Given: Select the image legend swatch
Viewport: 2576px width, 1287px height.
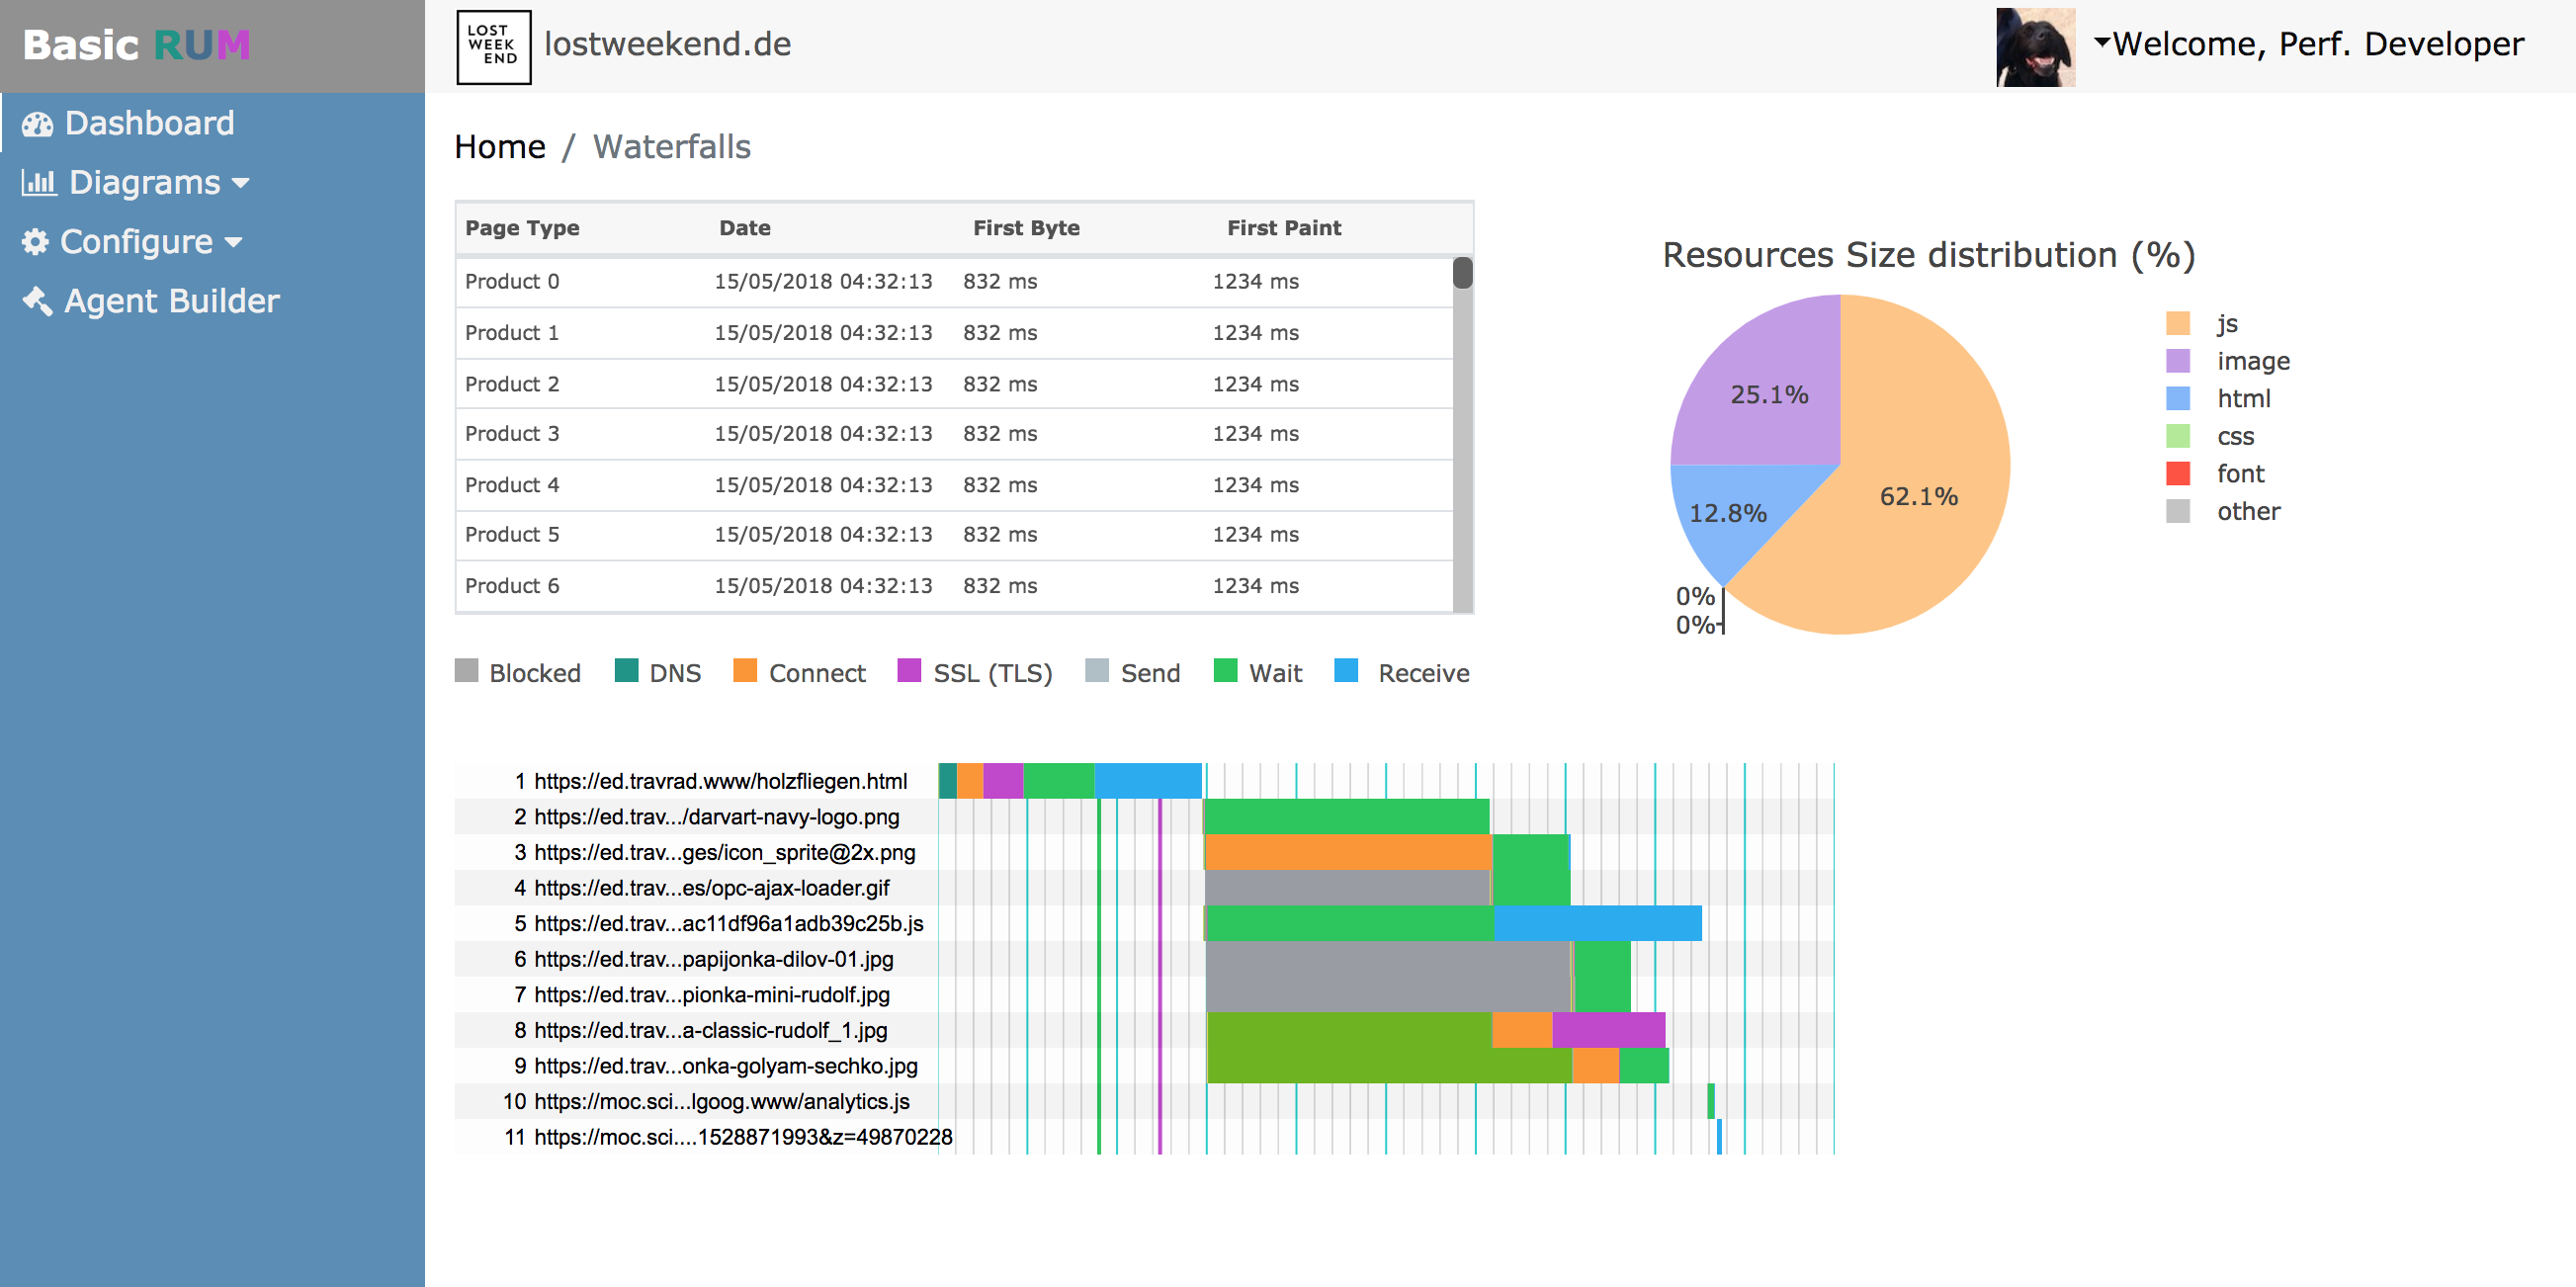Looking at the screenshot, I should (2178, 360).
